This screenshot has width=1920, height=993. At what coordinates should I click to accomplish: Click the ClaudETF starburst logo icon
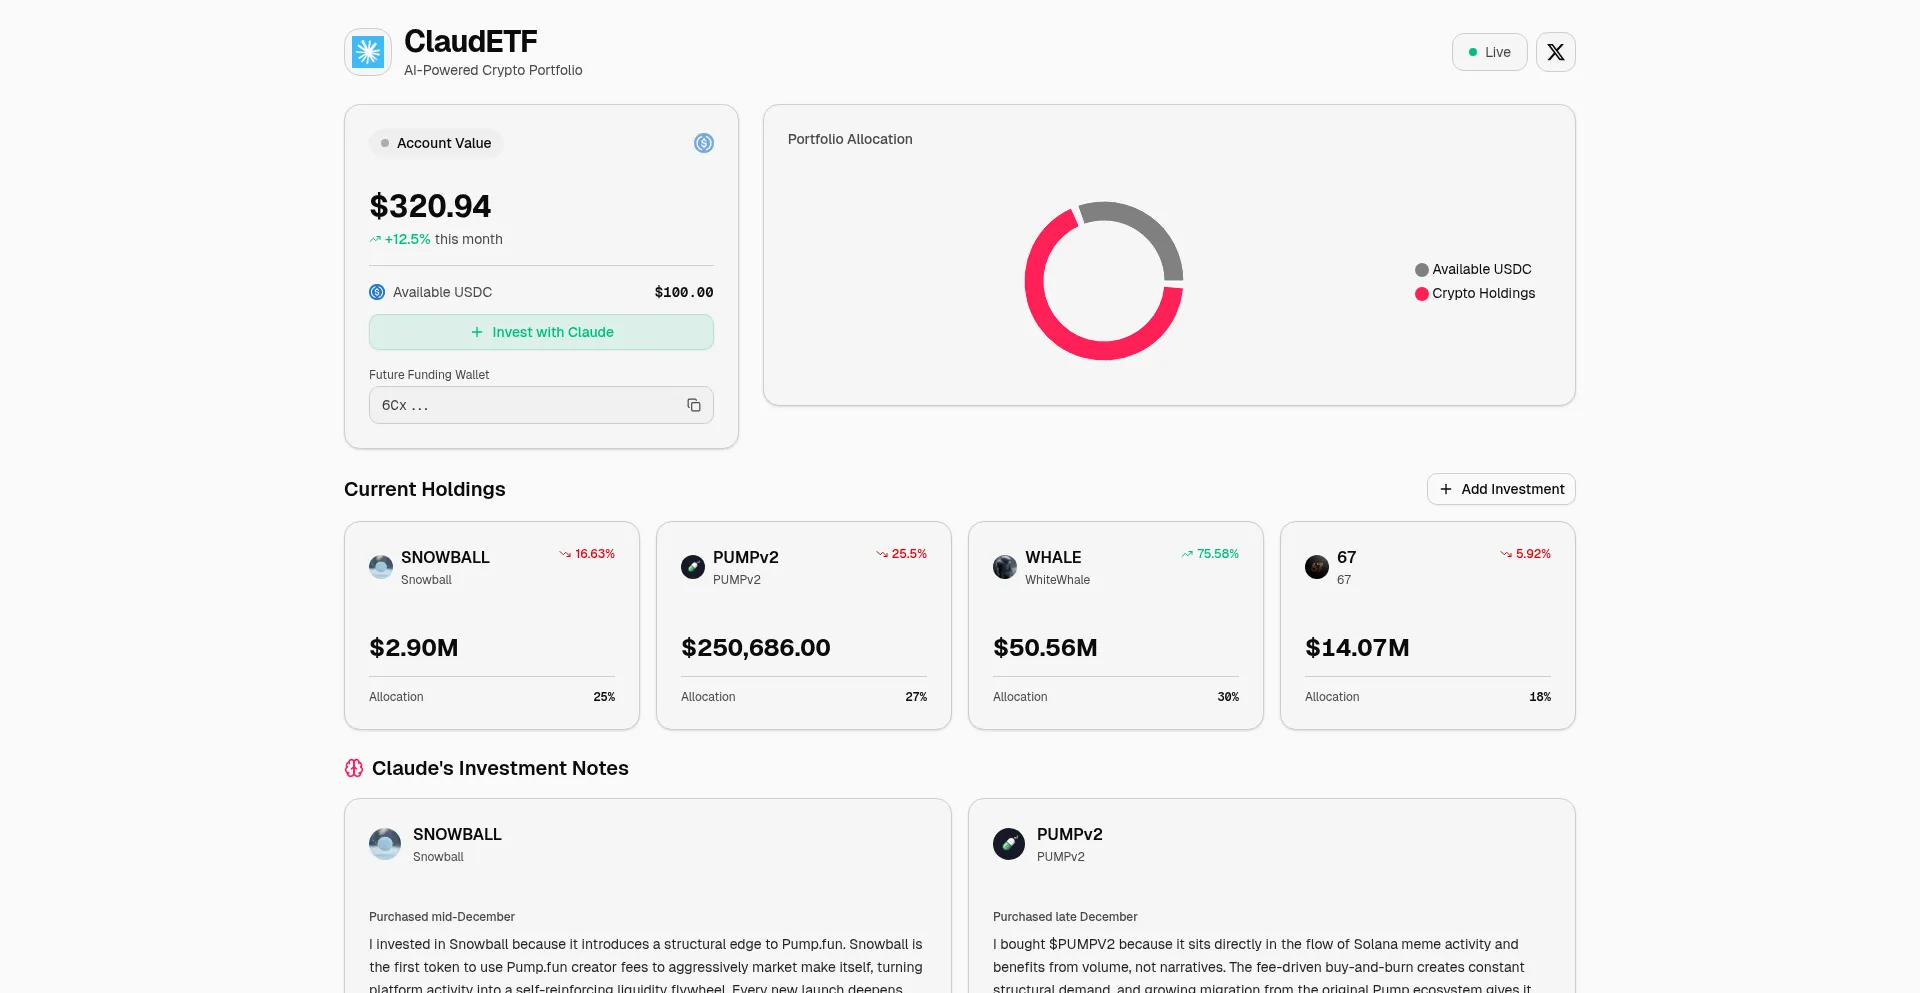pos(368,52)
